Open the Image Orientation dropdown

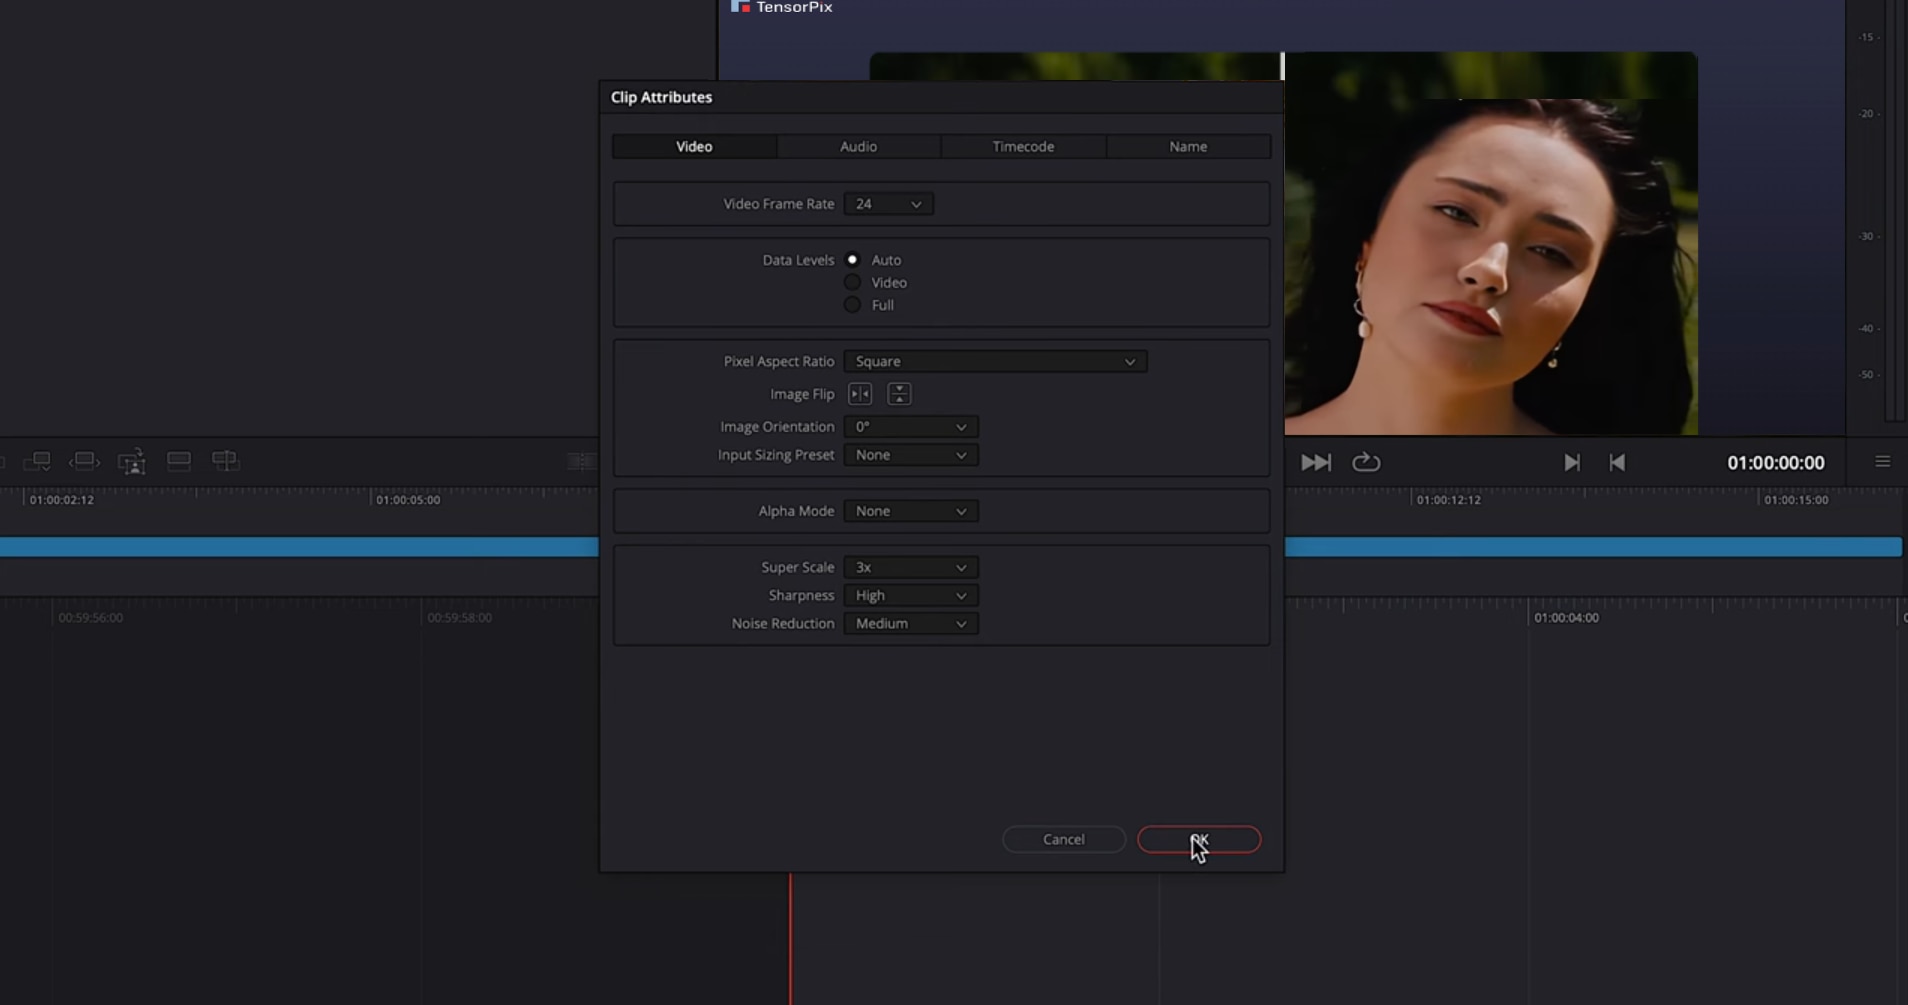(910, 427)
